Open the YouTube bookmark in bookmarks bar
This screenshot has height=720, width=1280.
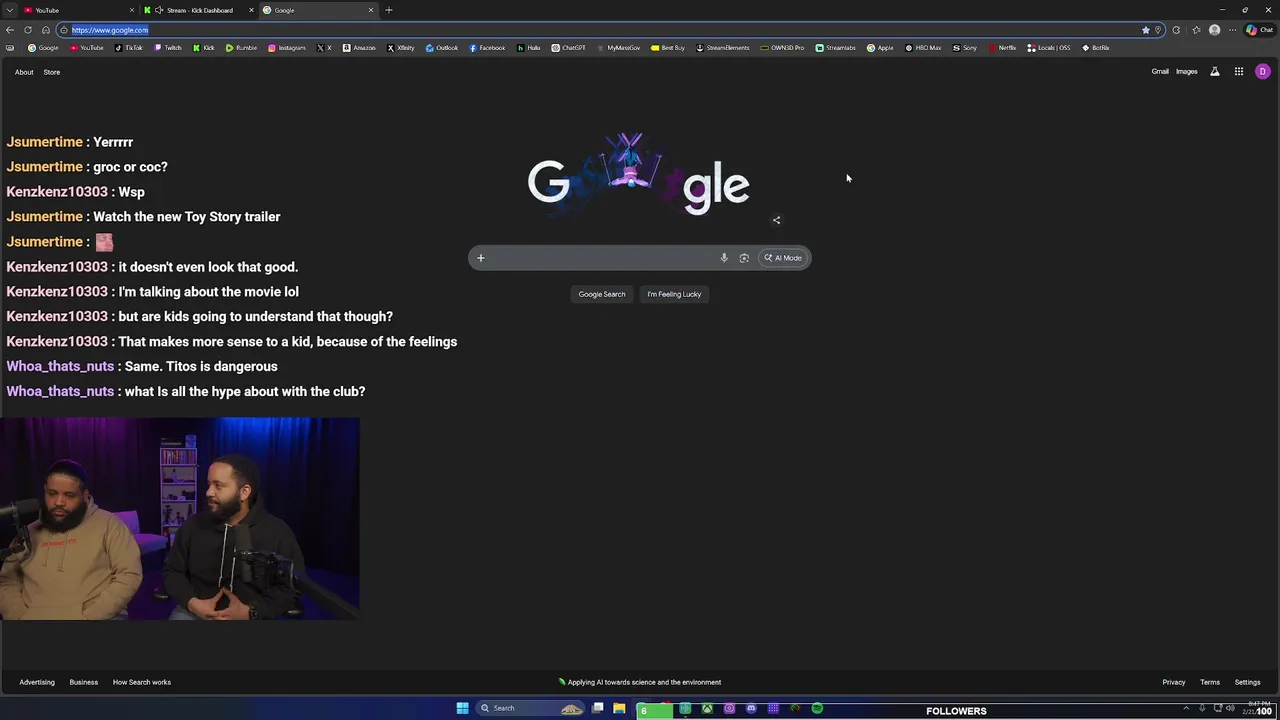tap(87, 48)
